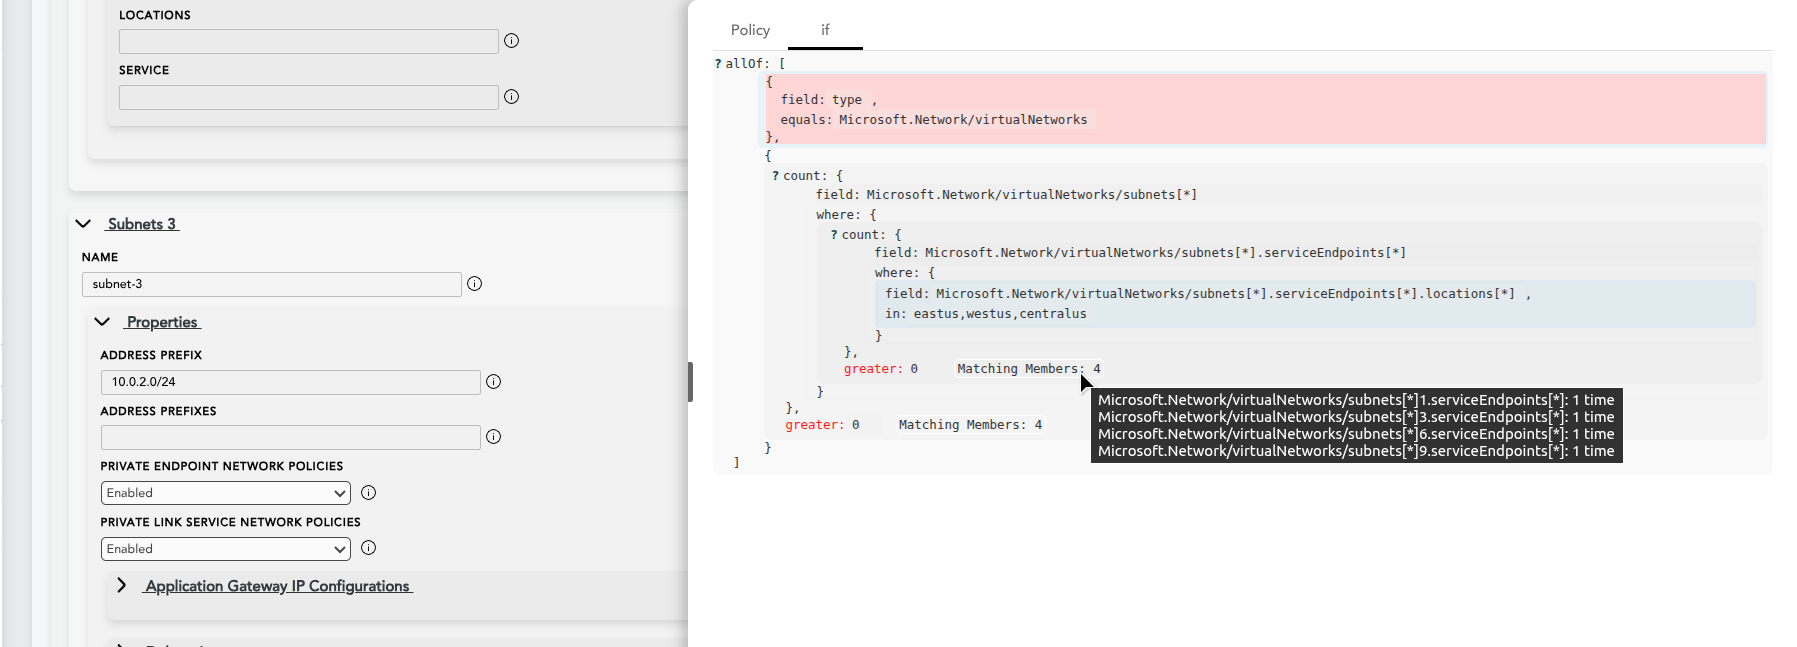Image resolution: width=1797 pixels, height=647 pixels.
Task: Open Private Endpoint Network Policies dropdown
Action: pyautogui.click(x=225, y=493)
